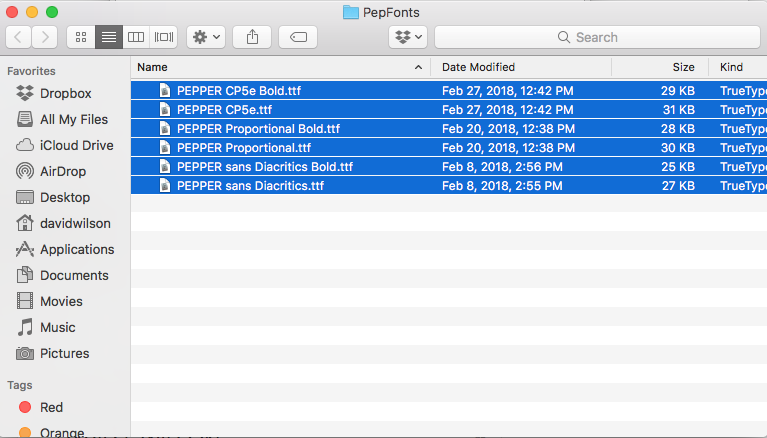Click the Documents sidebar icon
767x438 pixels.
25,275
